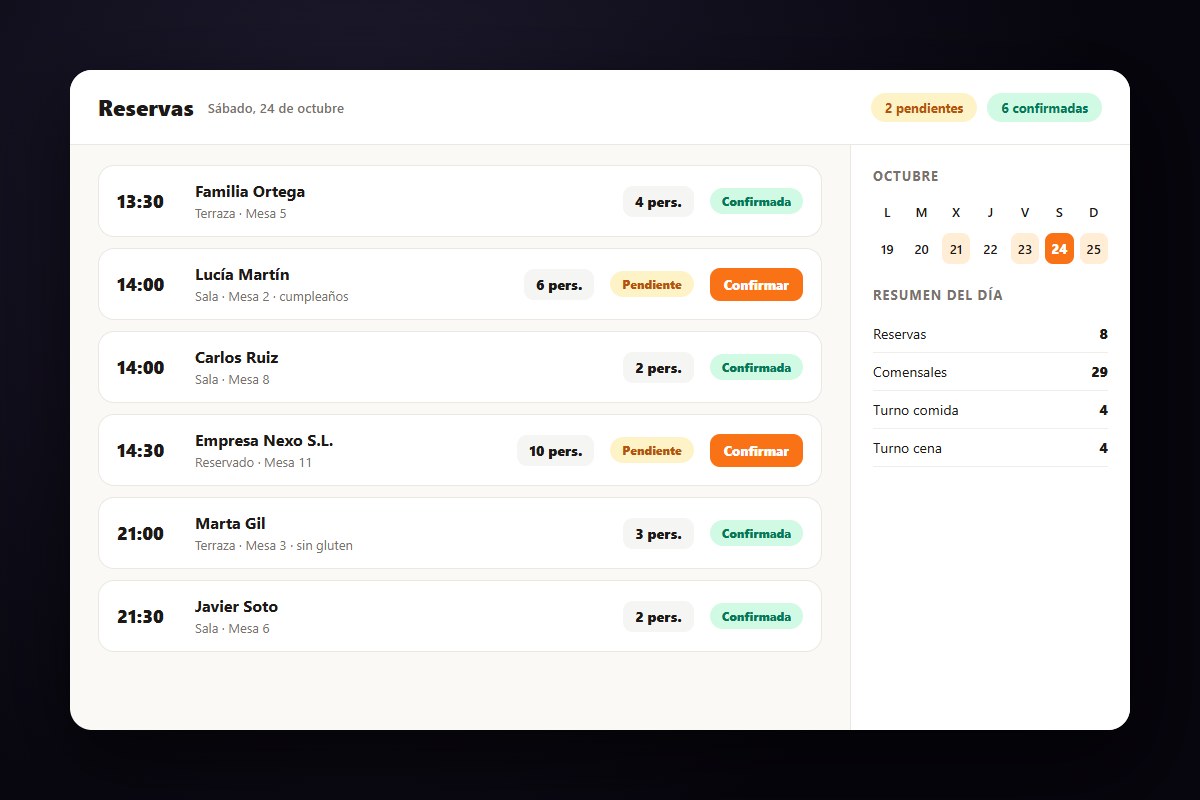Click the Reservas page title
Viewport: 1200px width, 800px height.
tap(146, 108)
